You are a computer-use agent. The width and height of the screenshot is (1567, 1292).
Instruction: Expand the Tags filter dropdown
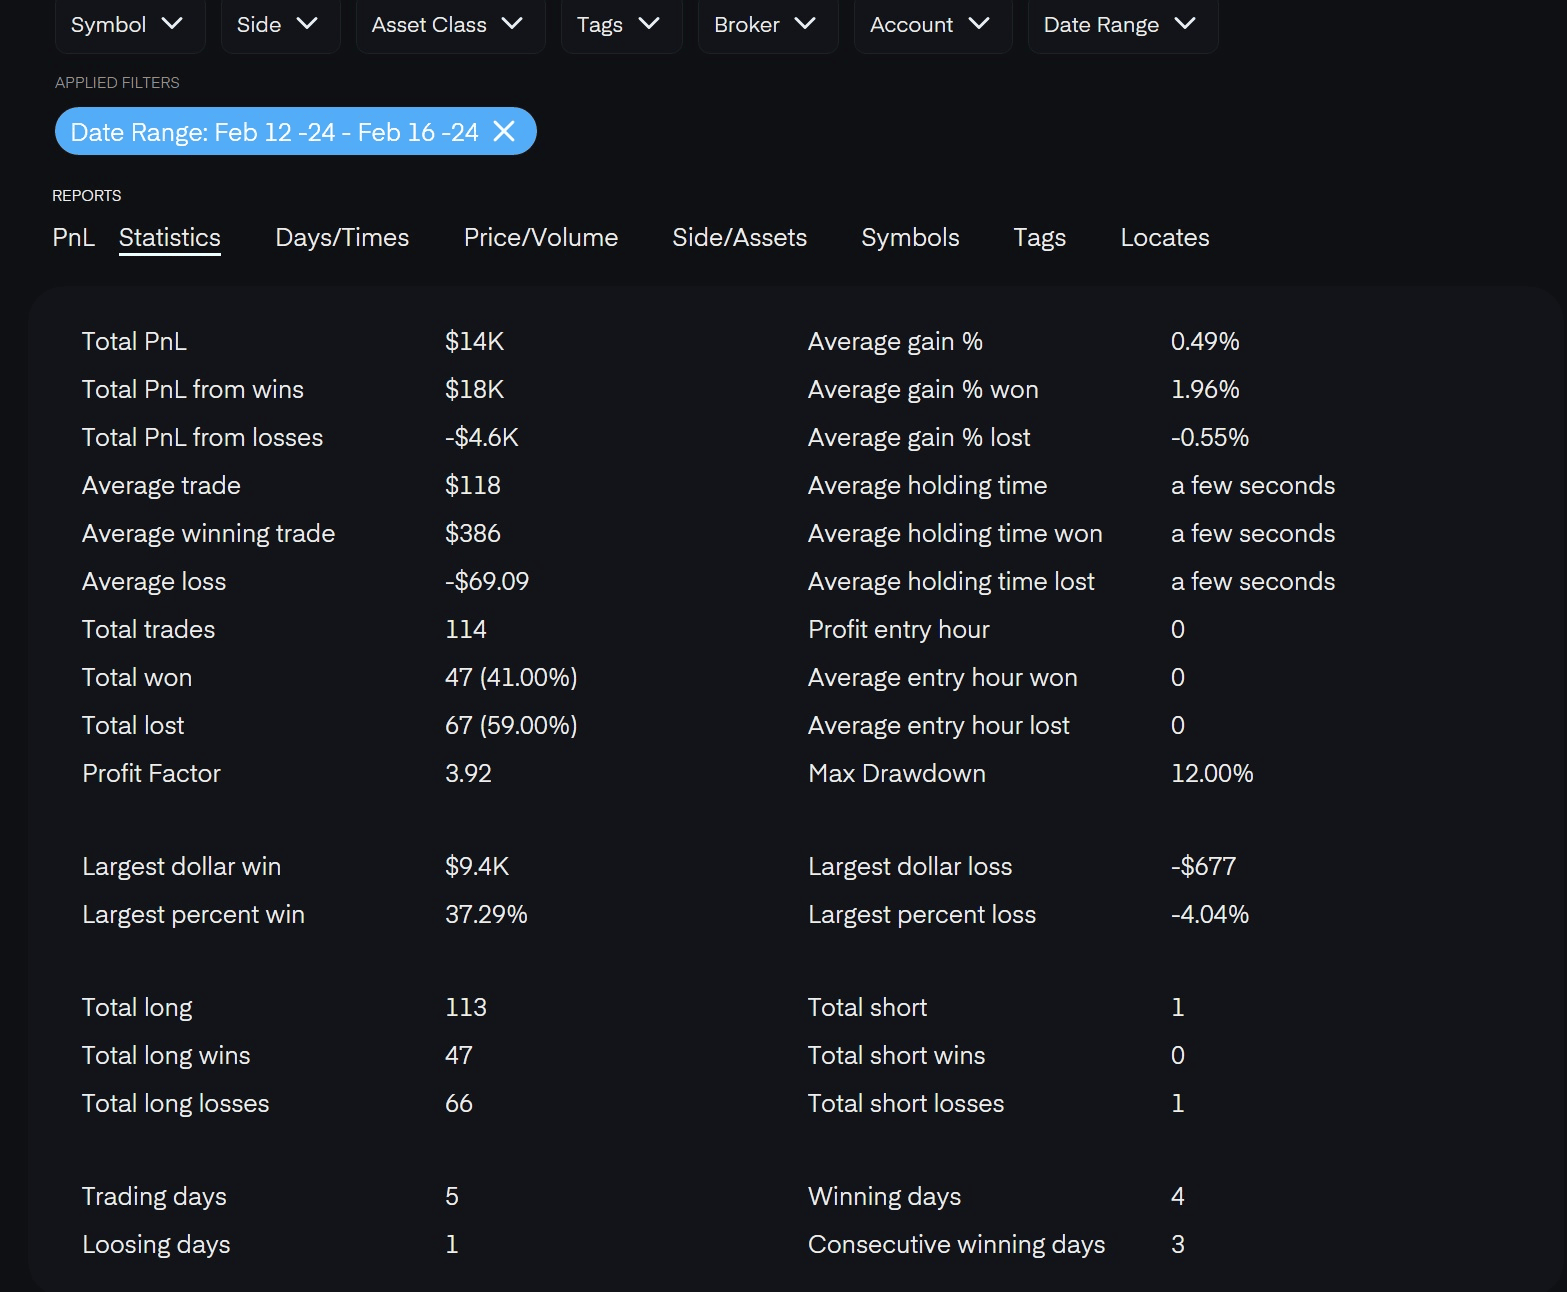(x=619, y=25)
